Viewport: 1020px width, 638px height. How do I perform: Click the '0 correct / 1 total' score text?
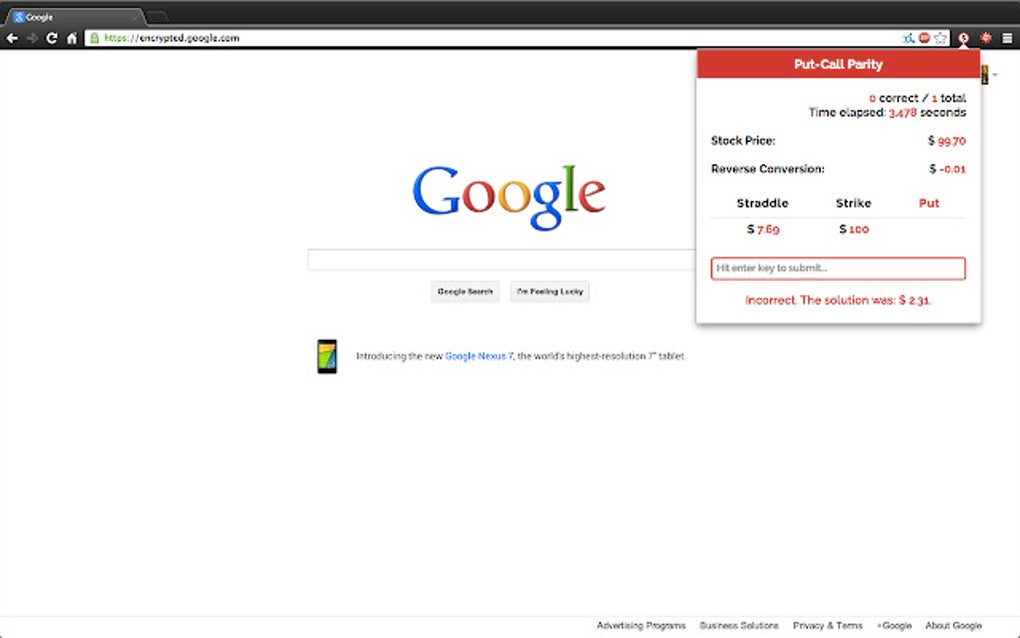[x=917, y=98]
